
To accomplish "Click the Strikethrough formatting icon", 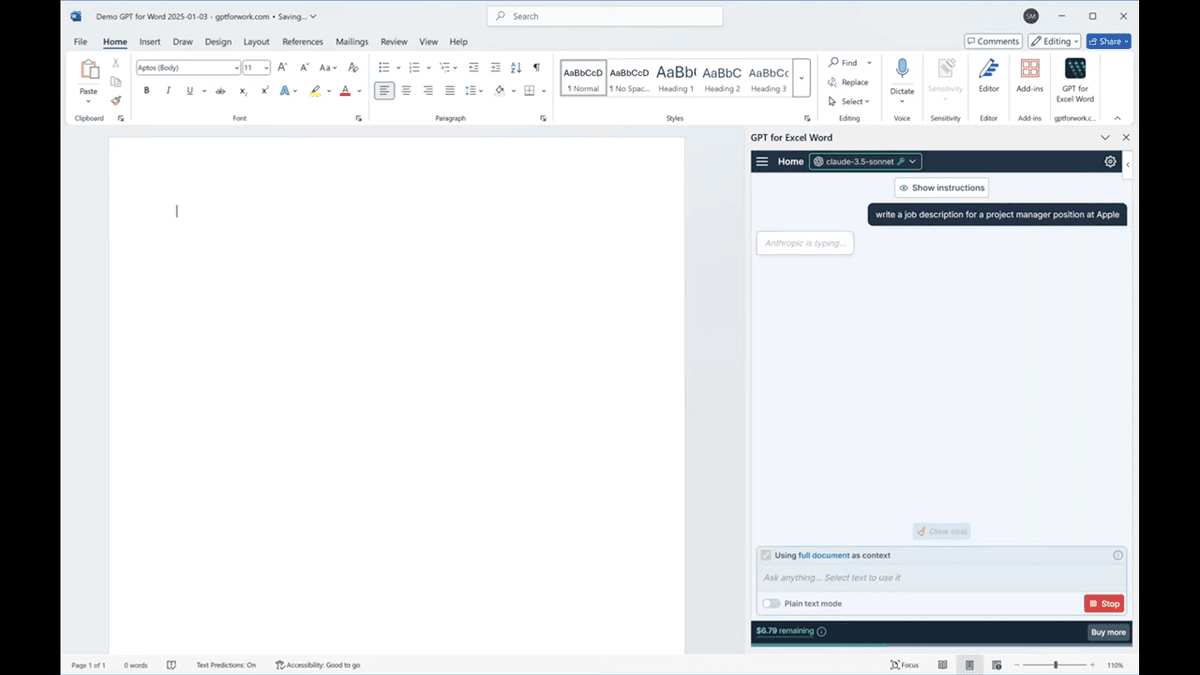I will (219, 89).
